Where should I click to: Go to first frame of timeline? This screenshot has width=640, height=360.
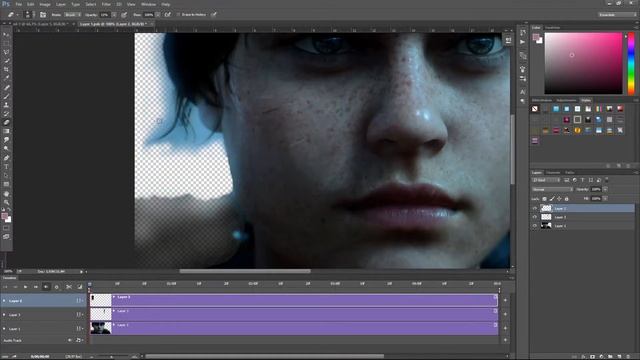tap(5, 287)
